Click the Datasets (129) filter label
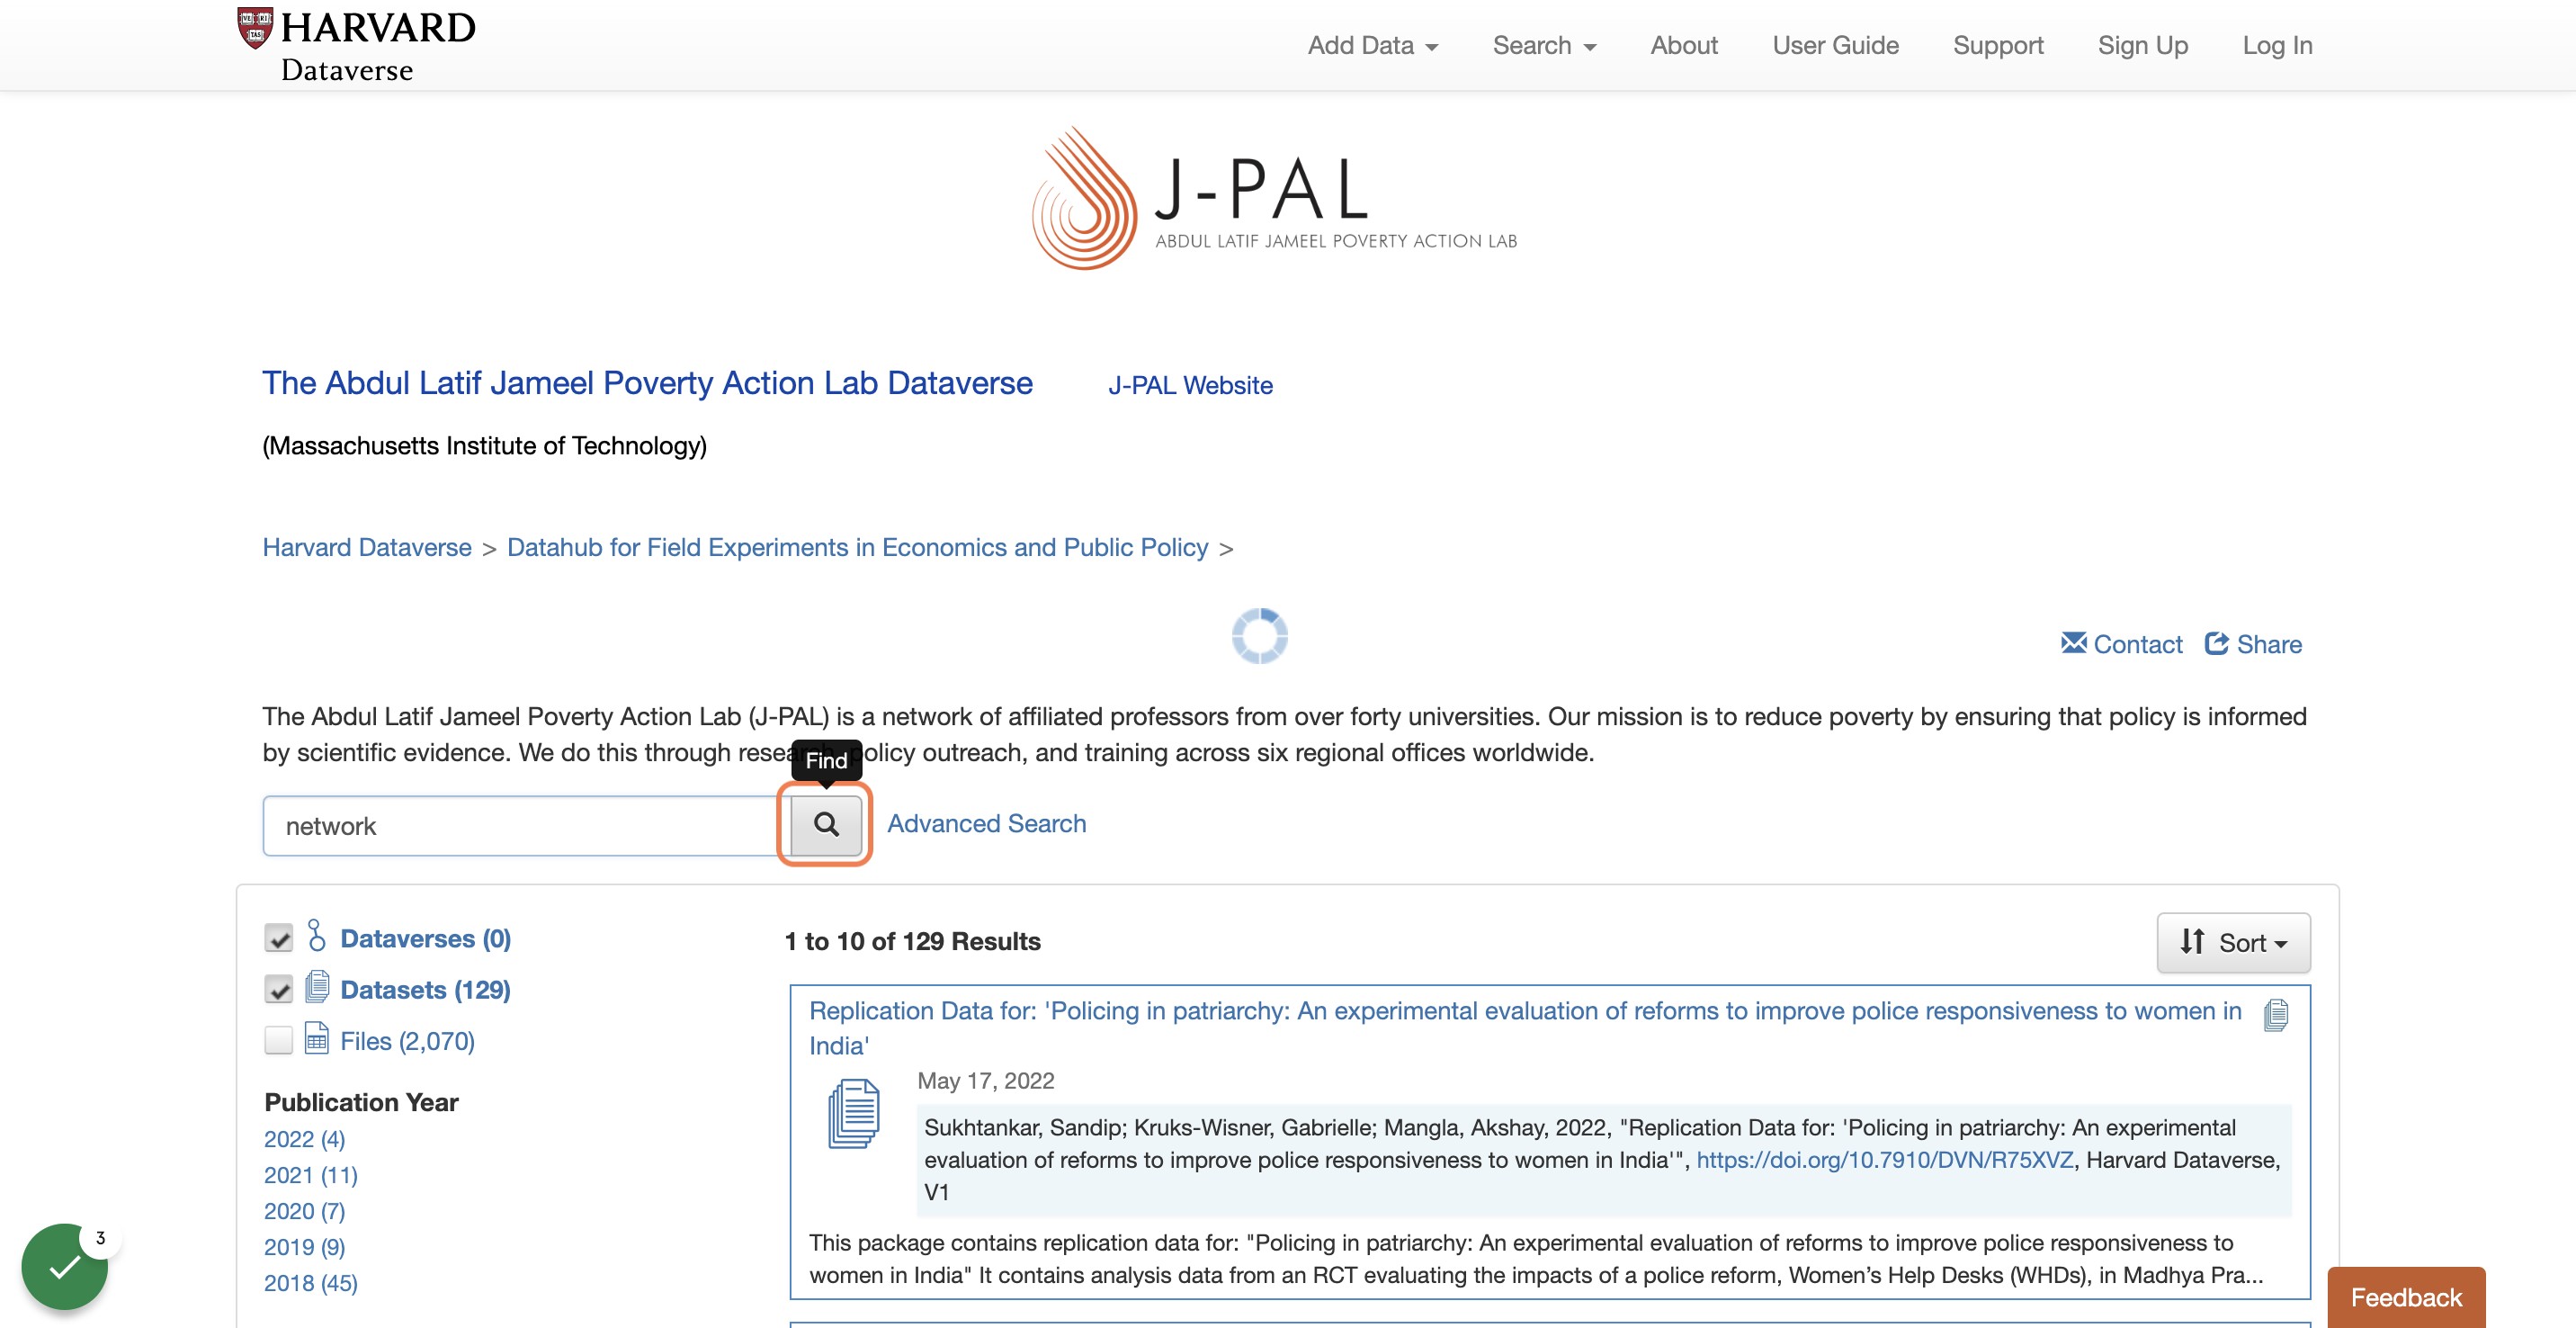This screenshot has width=2576, height=1328. 425,990
